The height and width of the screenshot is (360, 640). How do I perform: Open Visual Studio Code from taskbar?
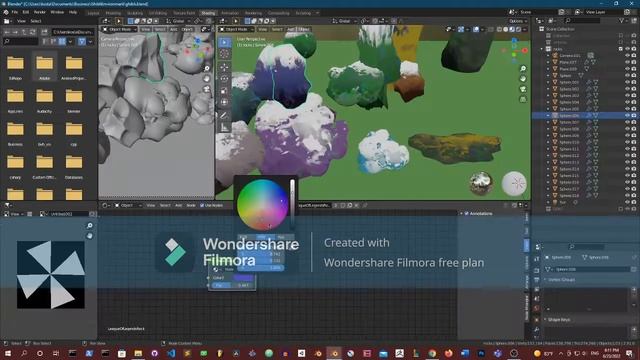[x=171, y=353]
